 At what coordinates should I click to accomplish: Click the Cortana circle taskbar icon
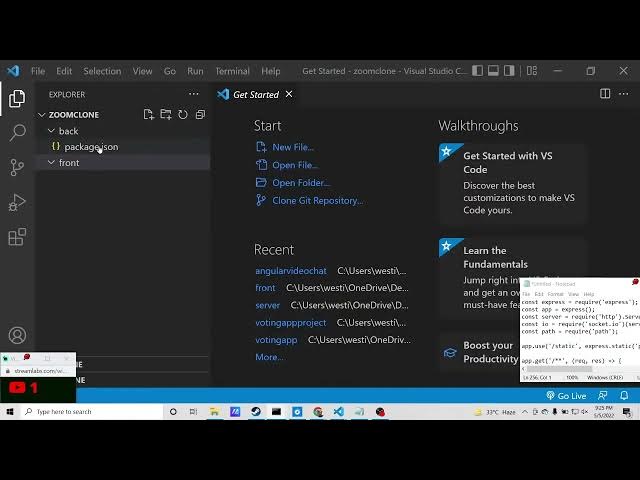coord(173,412)
